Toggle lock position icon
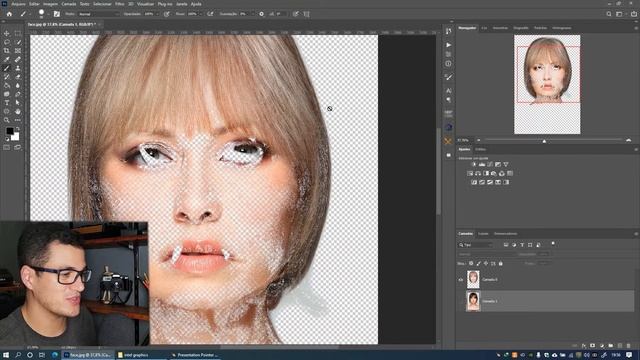 [486, 264]
